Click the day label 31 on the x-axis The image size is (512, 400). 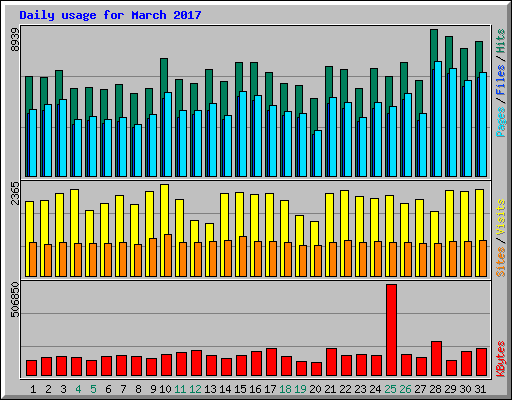click(480, 389)
